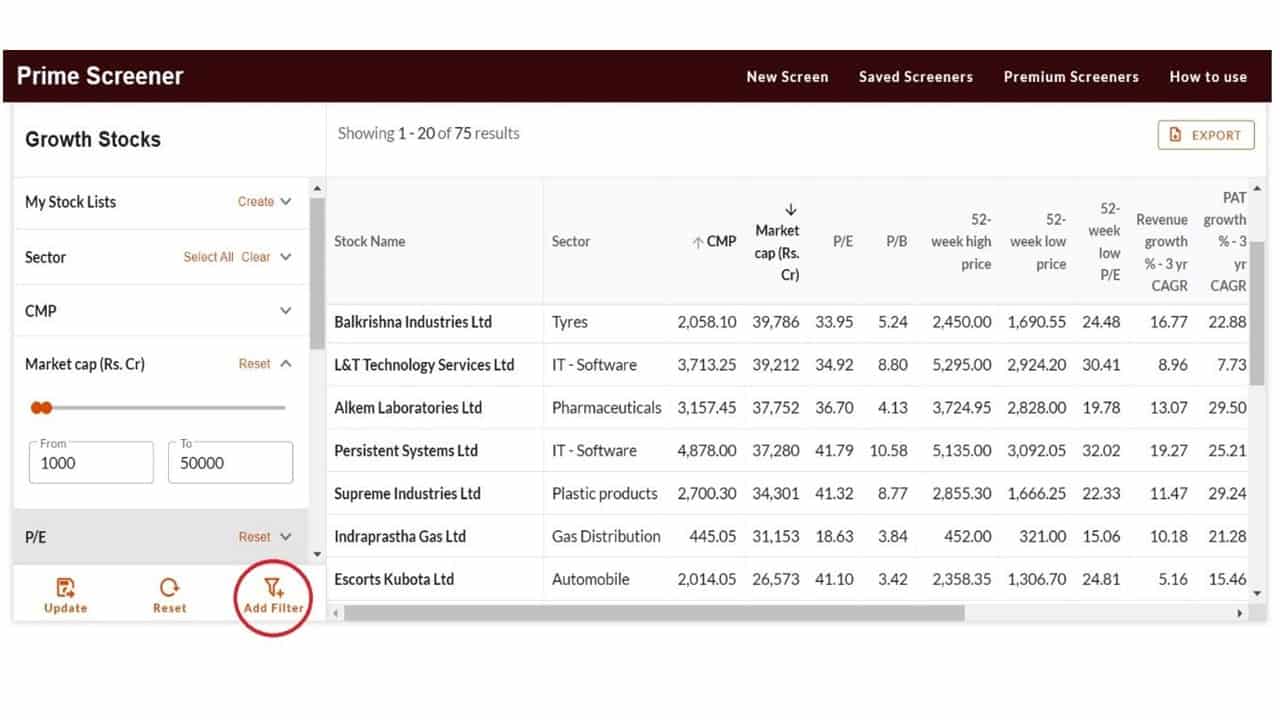Click the Export file icon

1176,135
